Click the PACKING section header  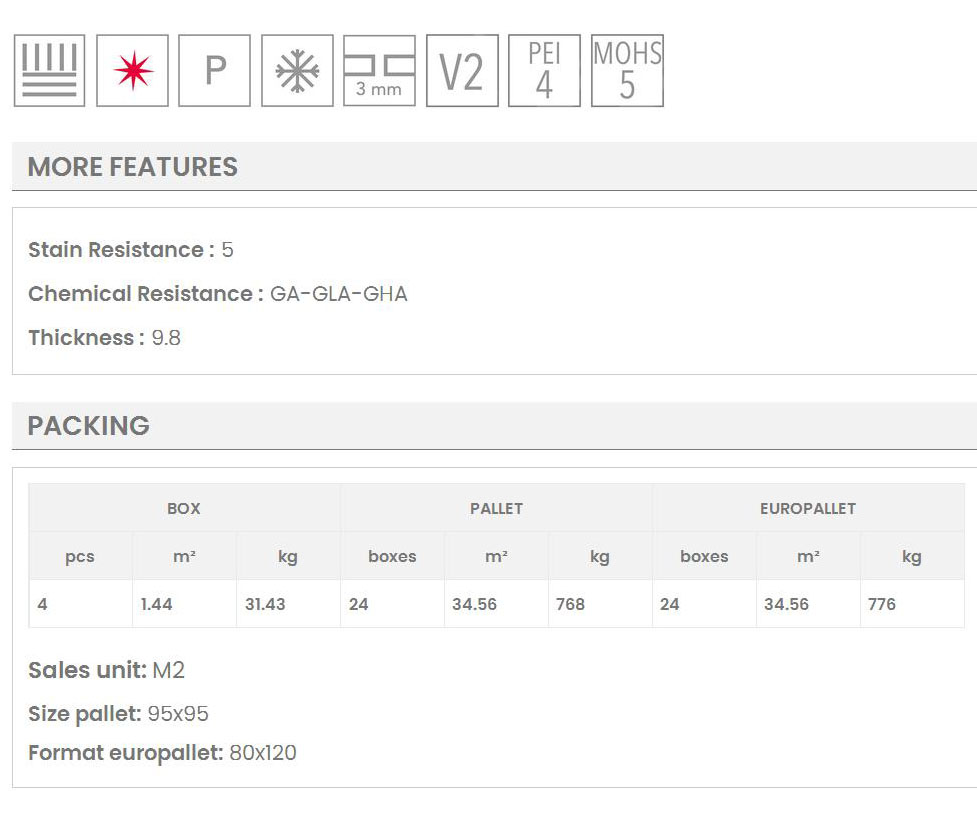(89, 426)
